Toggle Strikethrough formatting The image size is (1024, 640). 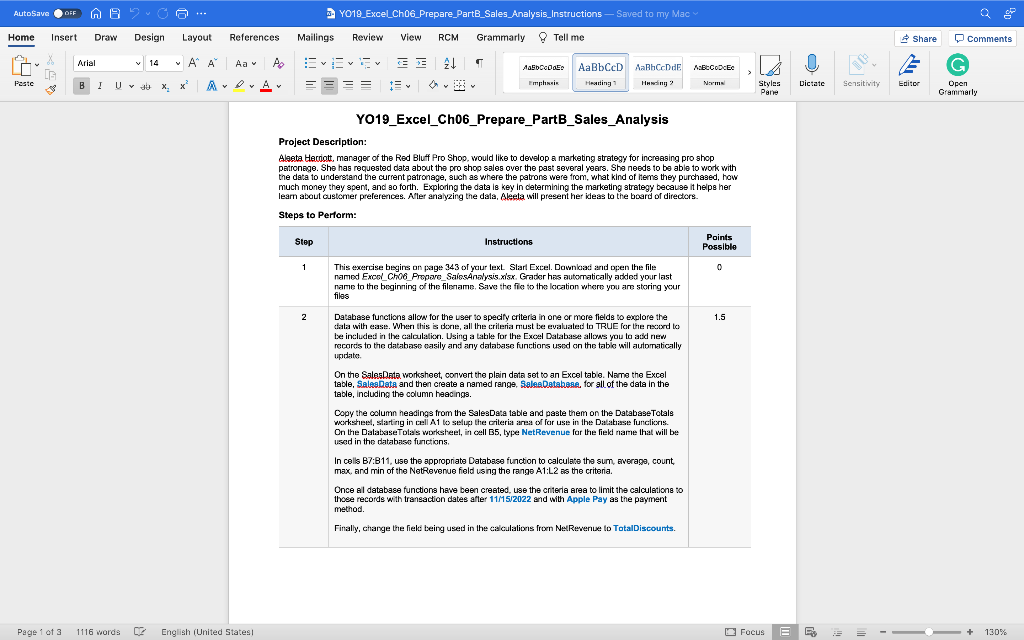tap(146, 86)
